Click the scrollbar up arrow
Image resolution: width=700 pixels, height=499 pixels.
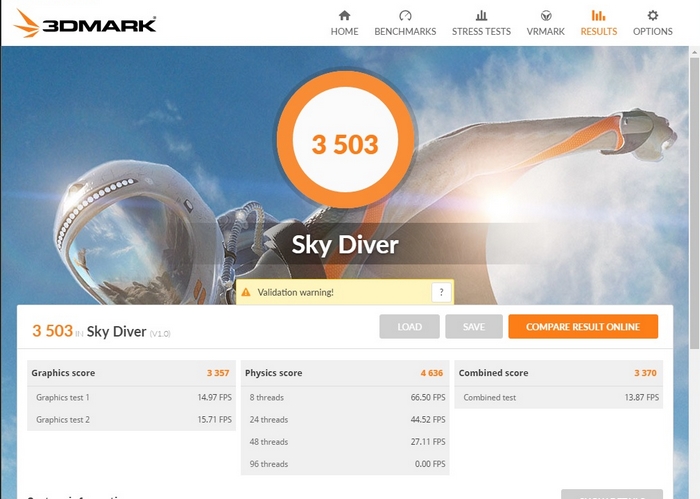tap(694, 52)
